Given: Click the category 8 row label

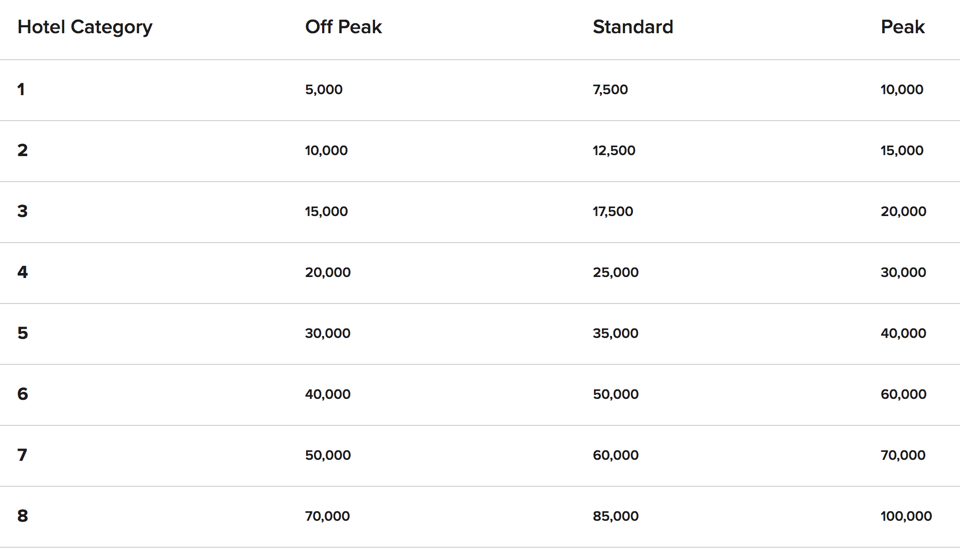Looking at the screenshot, I should pyautogui.click(x=23, y=516).
